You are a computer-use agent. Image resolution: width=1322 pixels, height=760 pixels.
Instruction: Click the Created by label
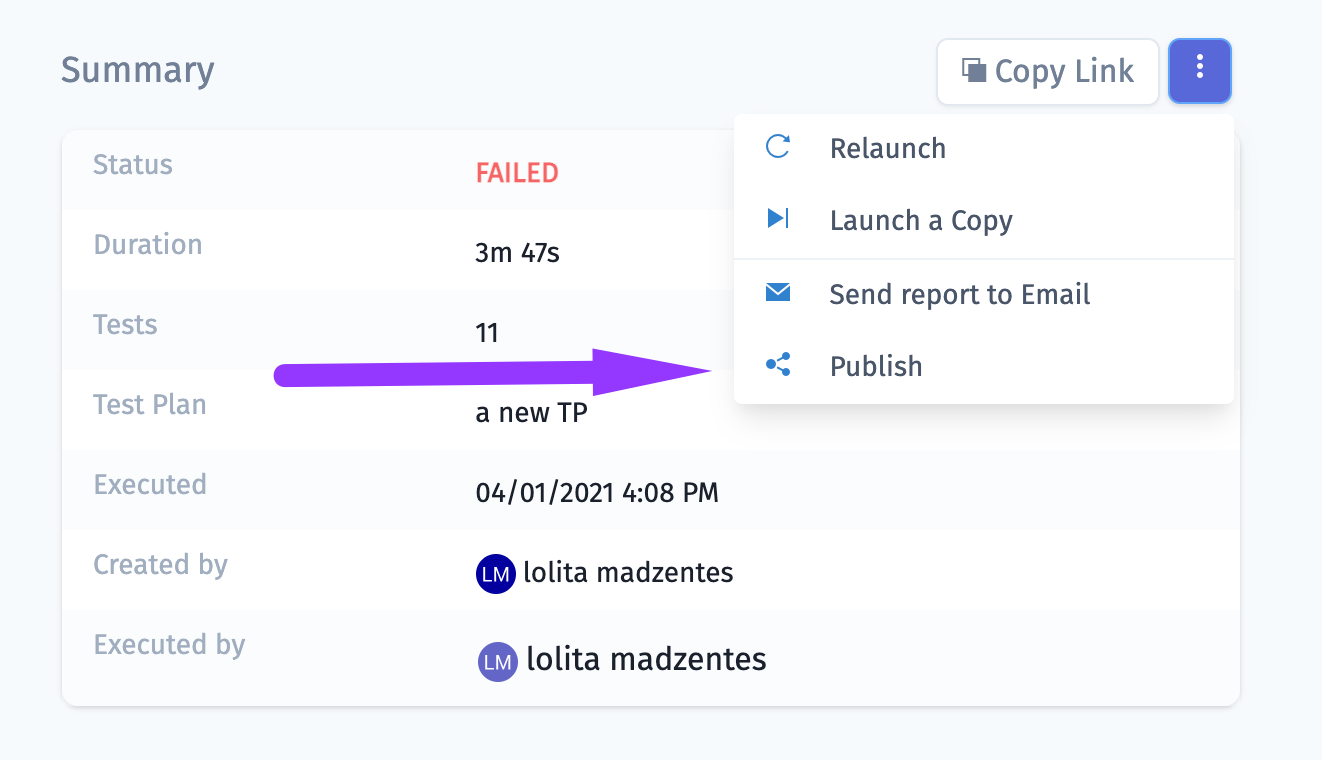[x=161, y=565]
